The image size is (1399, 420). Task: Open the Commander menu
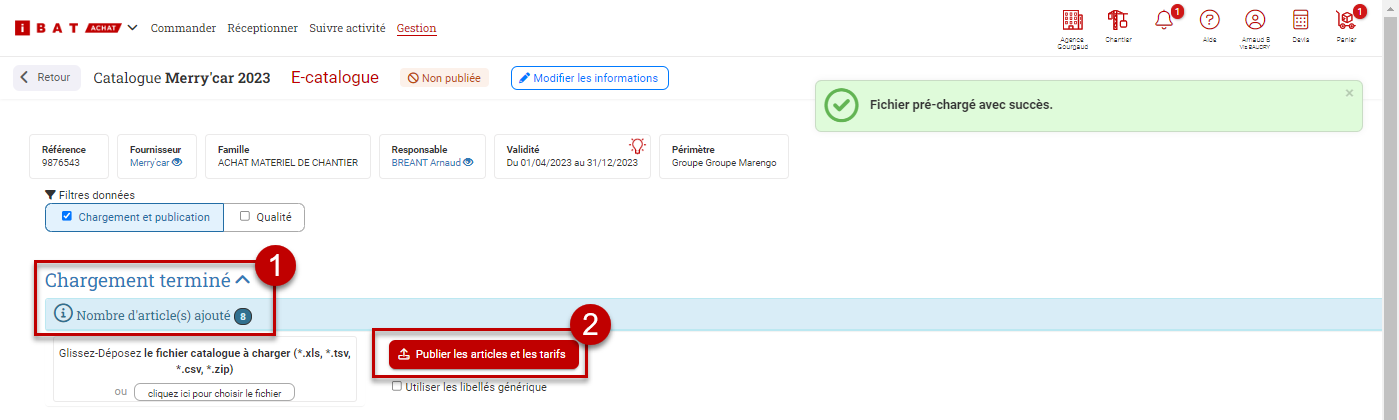tap(183, 28)
